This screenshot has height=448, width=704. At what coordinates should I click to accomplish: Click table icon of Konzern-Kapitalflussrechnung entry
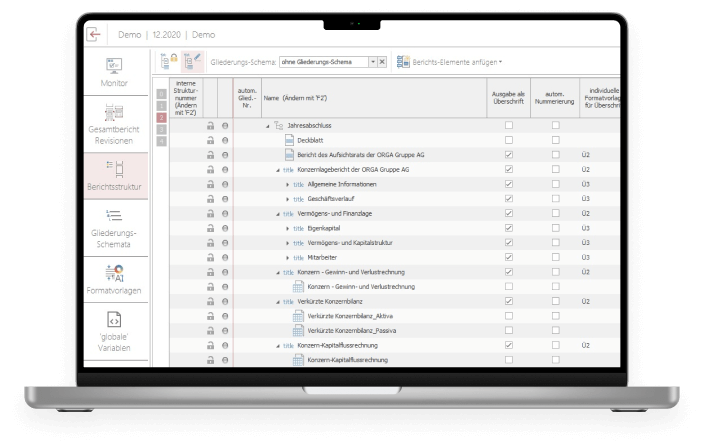298,360
